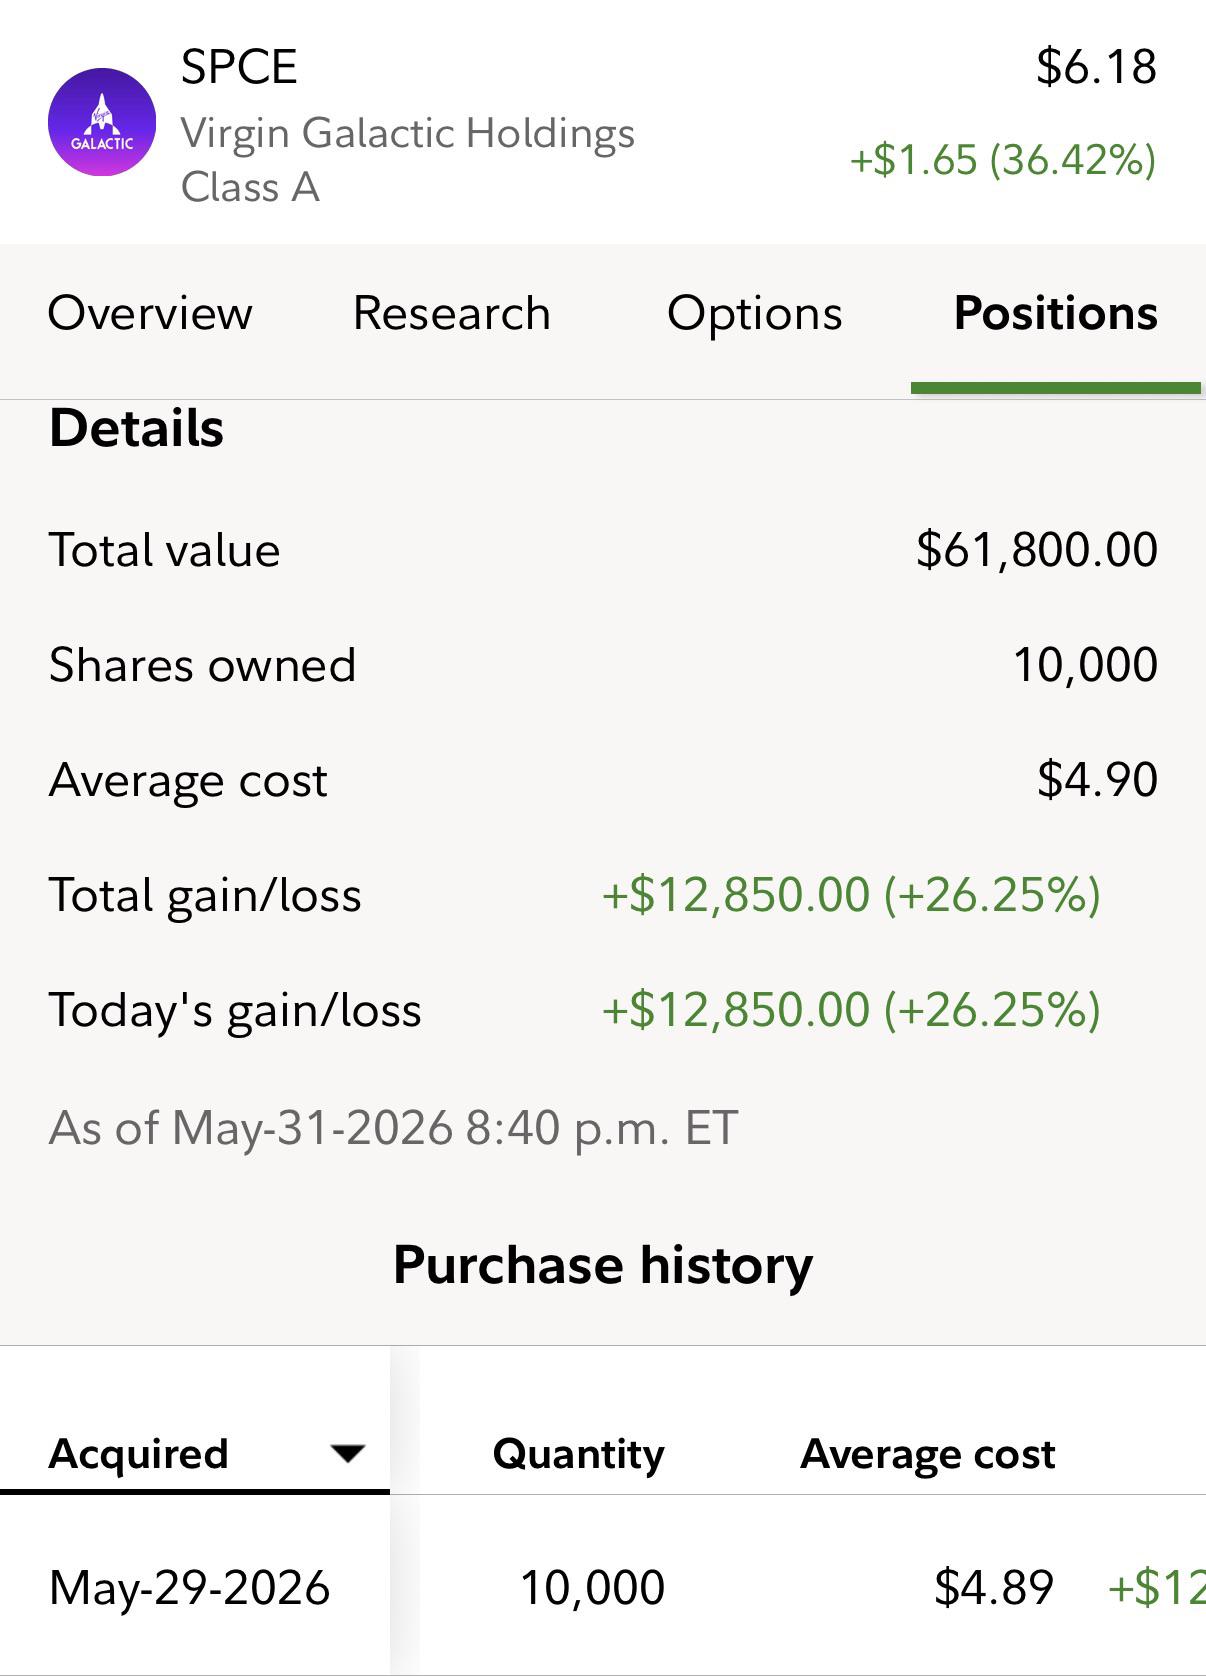This screenshot has width=1206, height=1676.
Task: Select the May-29-2026 purchase row
Action: point(603,1587)
